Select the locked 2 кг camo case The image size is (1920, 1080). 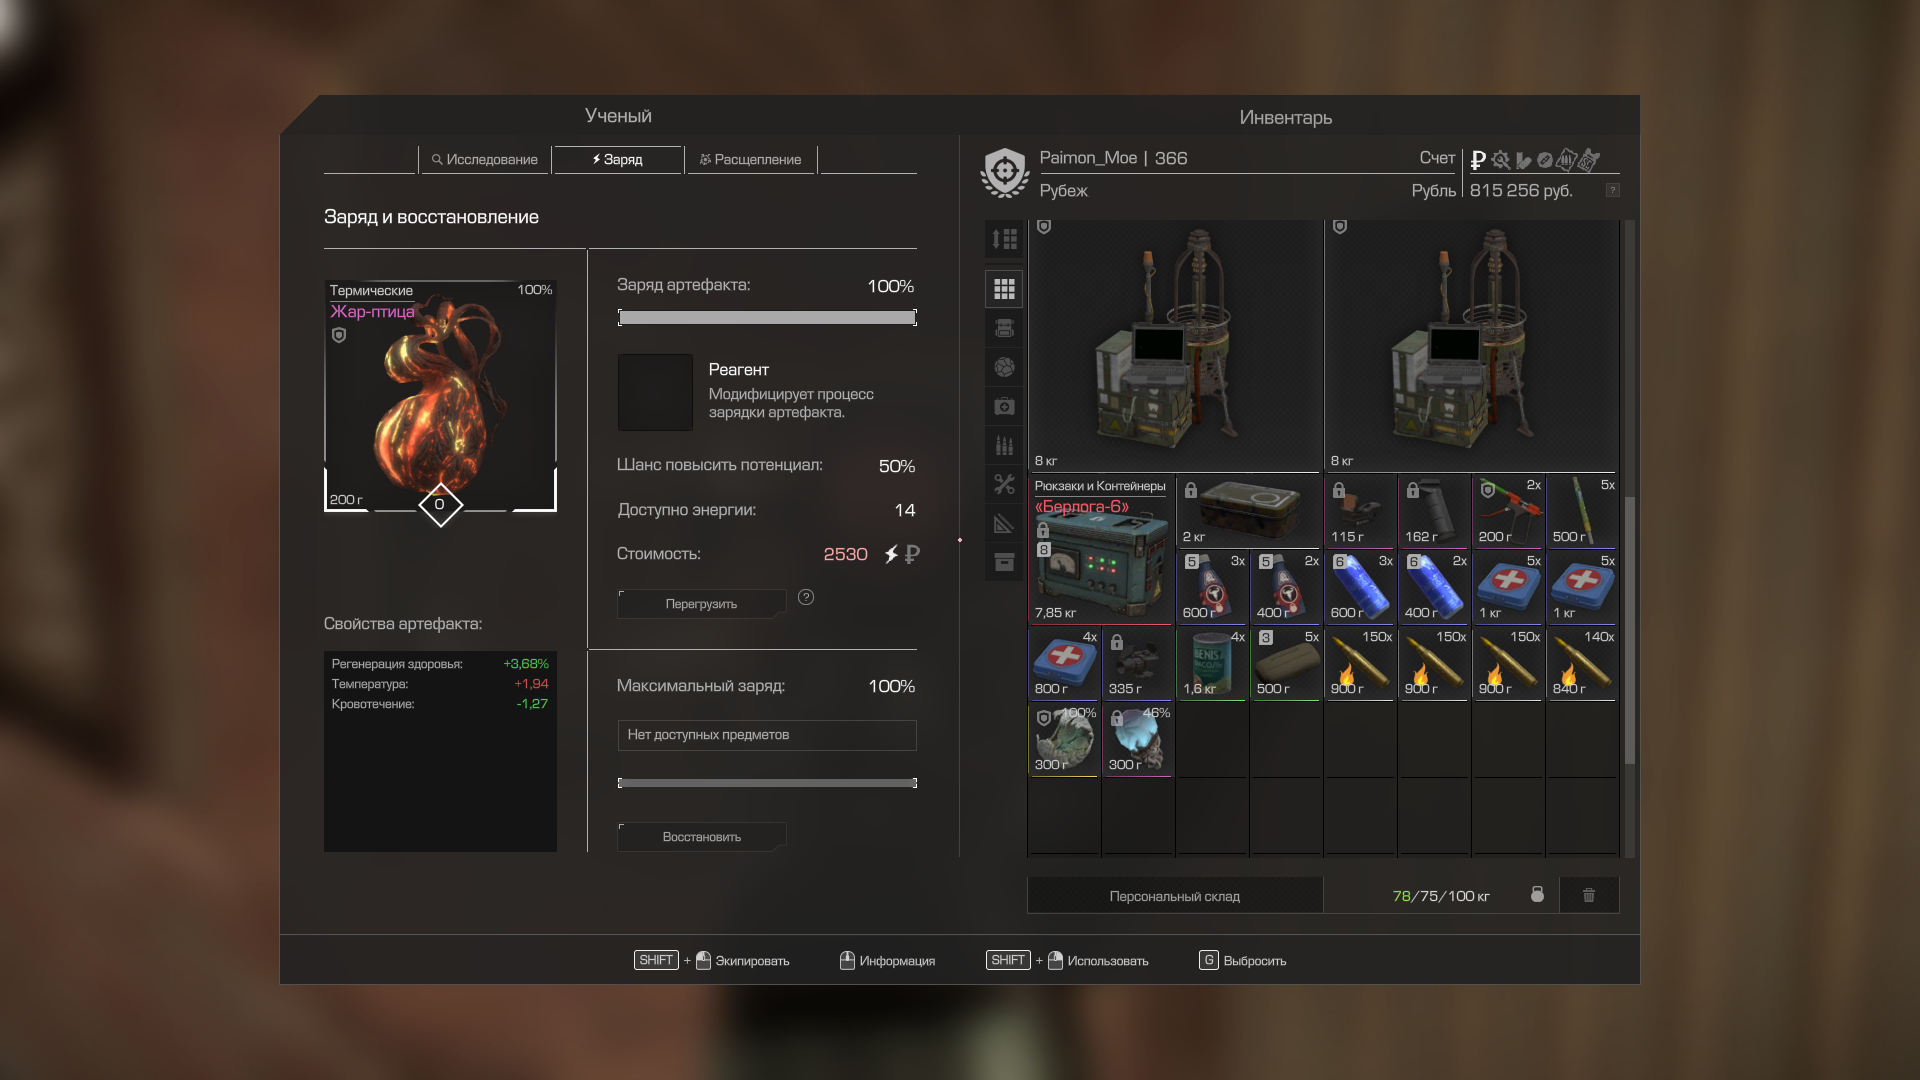[x=1249, y=511]
